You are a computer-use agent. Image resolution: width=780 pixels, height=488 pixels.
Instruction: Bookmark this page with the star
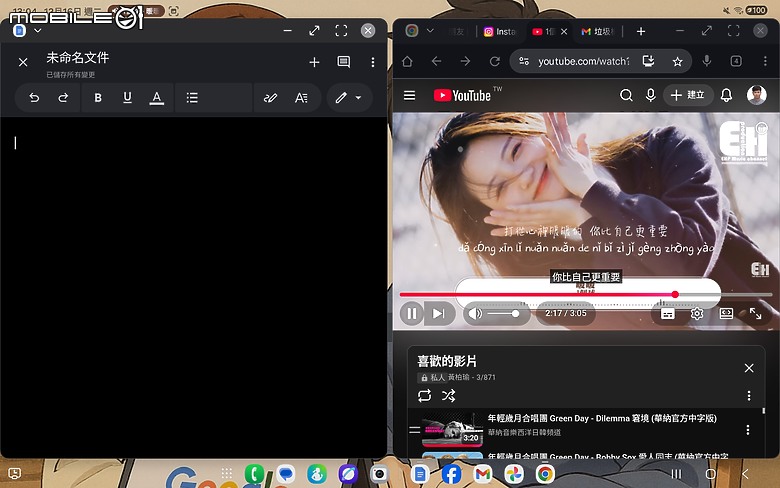677,62
